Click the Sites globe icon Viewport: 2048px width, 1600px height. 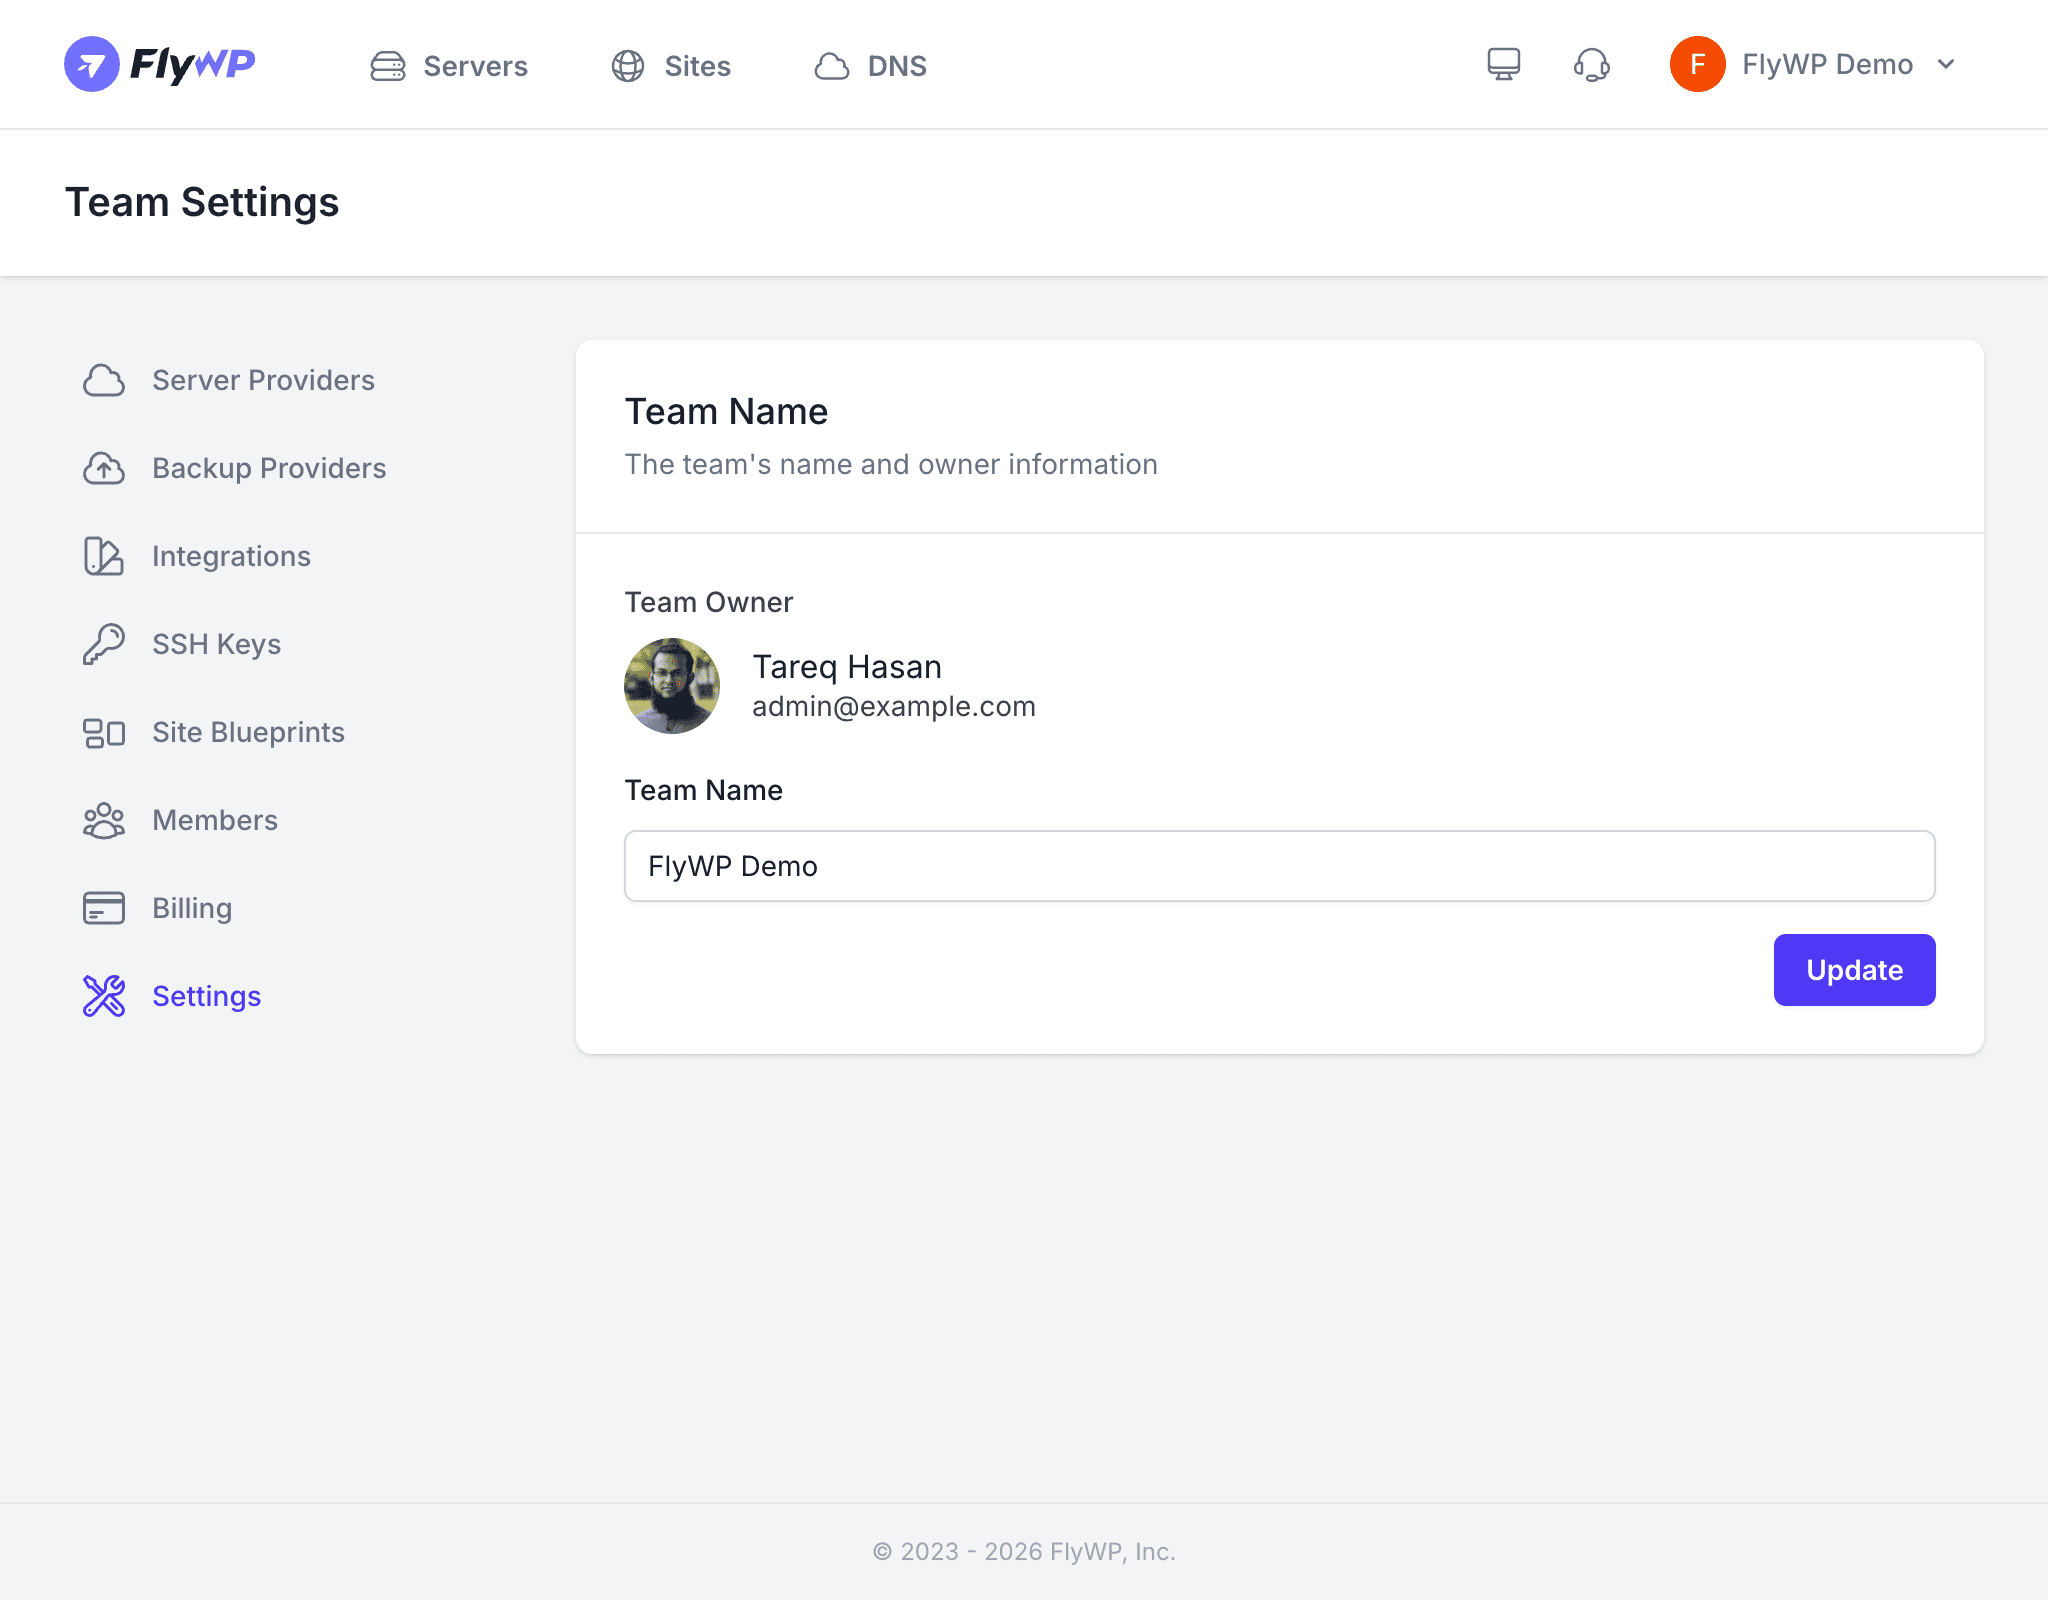point(628,66)
